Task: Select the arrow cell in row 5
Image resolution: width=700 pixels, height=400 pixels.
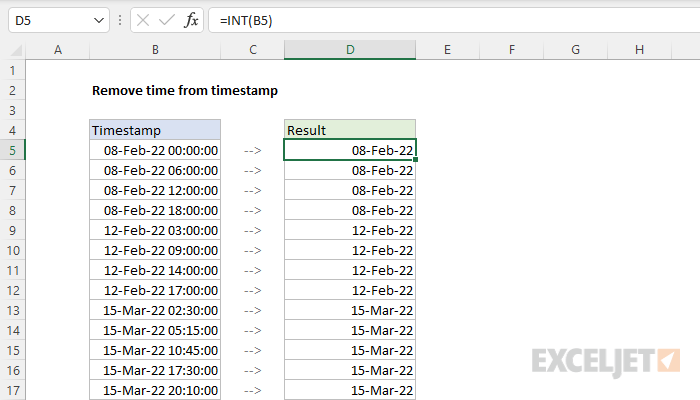Action: pyautogui.click(x=253, y=150)
